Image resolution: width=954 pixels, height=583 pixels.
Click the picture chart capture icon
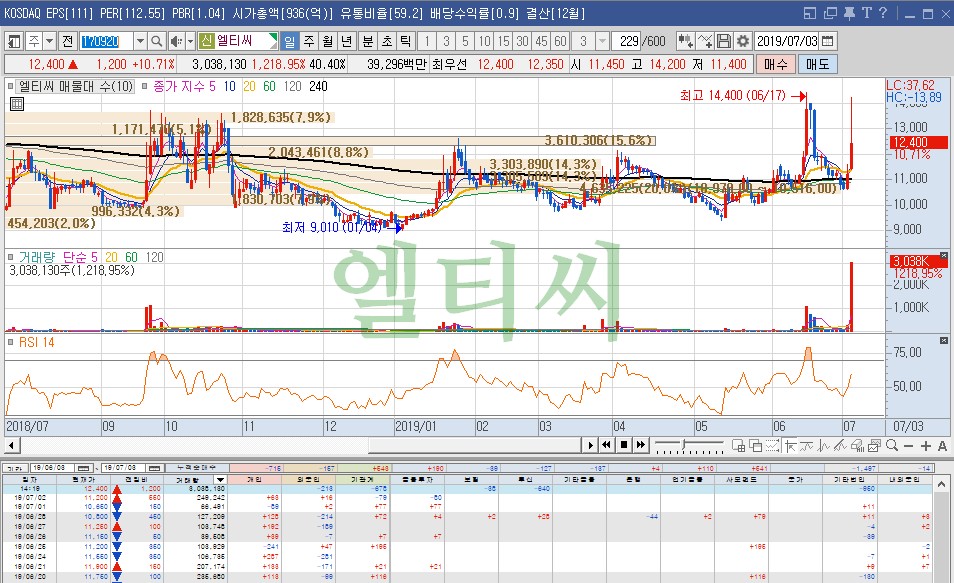(x=875, y=446)
